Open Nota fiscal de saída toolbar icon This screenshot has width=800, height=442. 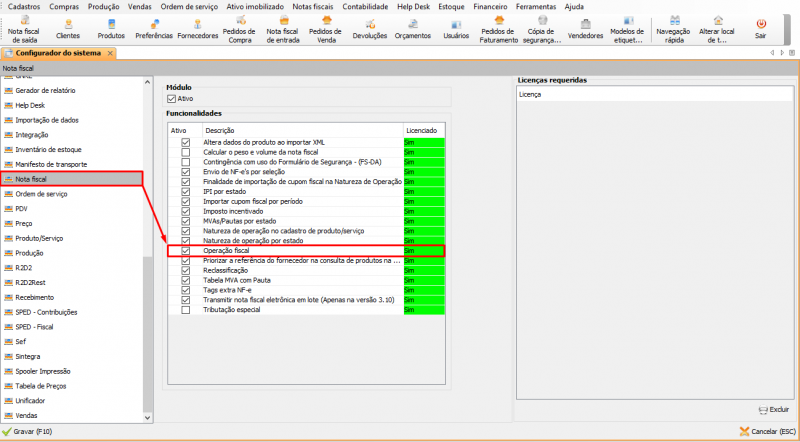point(22,26)
